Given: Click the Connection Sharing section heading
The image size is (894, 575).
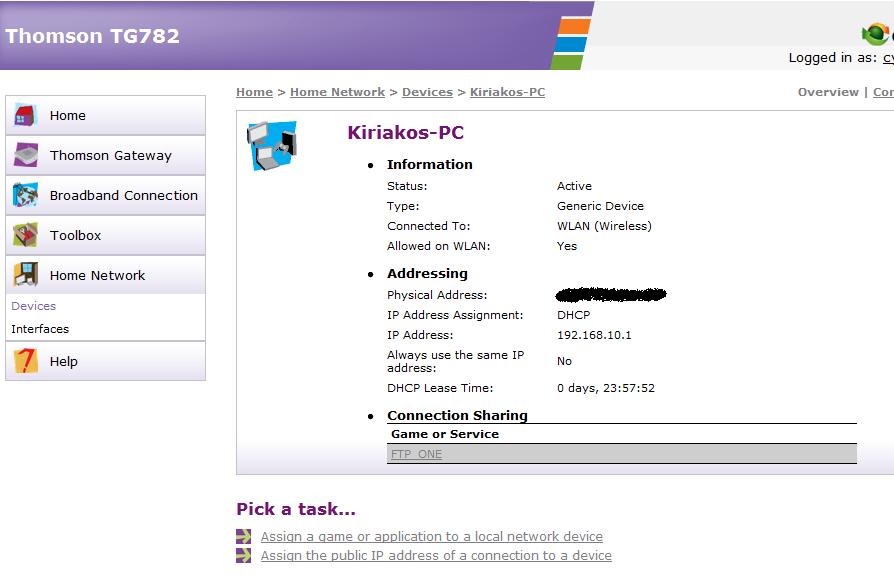Looking at the screenshot, I should [457, 415].
